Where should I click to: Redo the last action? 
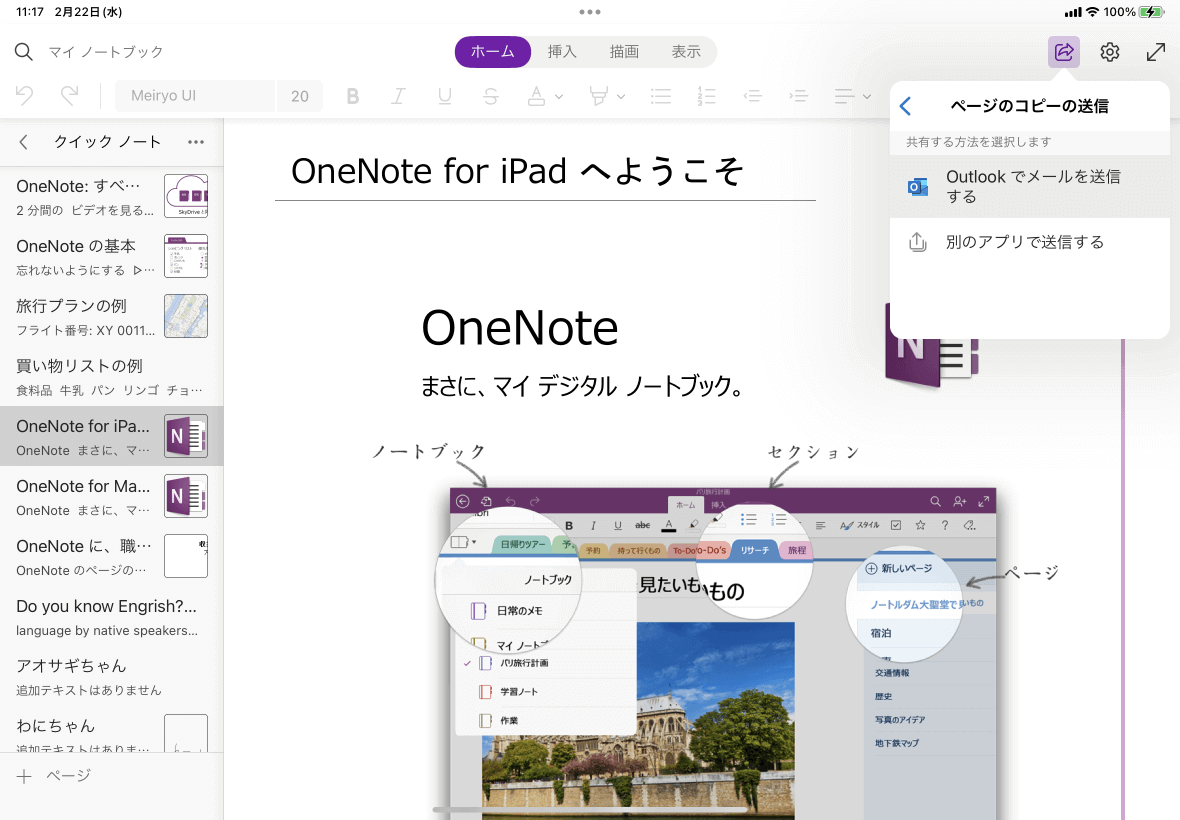point(69,96)
